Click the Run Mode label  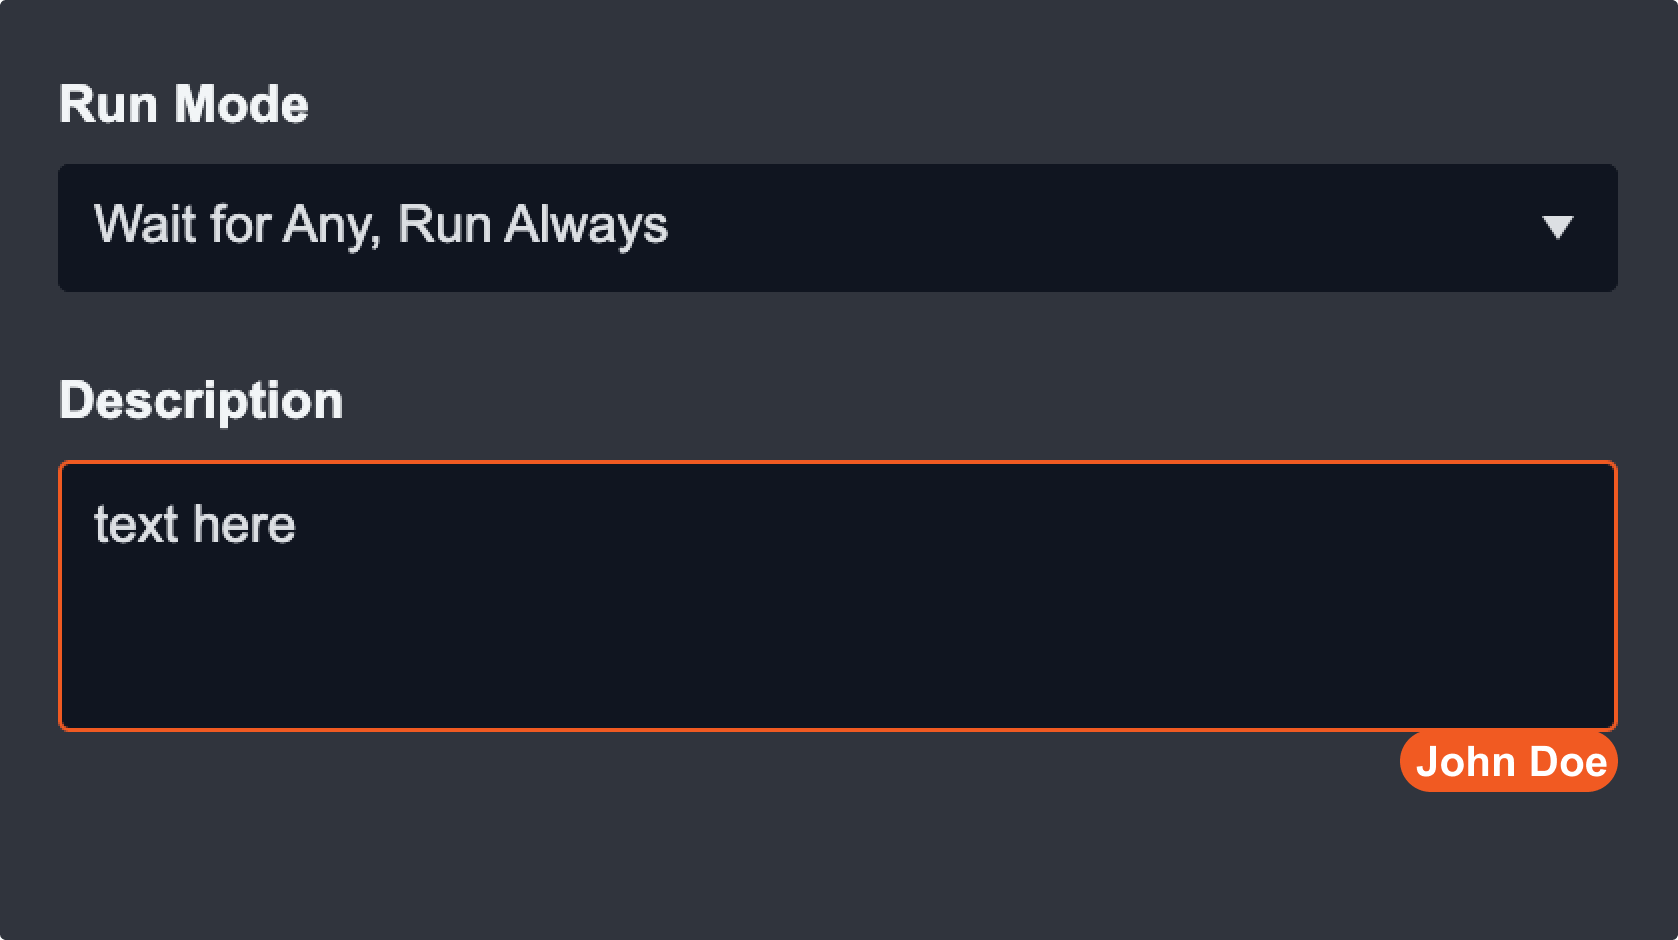(183, 104)
